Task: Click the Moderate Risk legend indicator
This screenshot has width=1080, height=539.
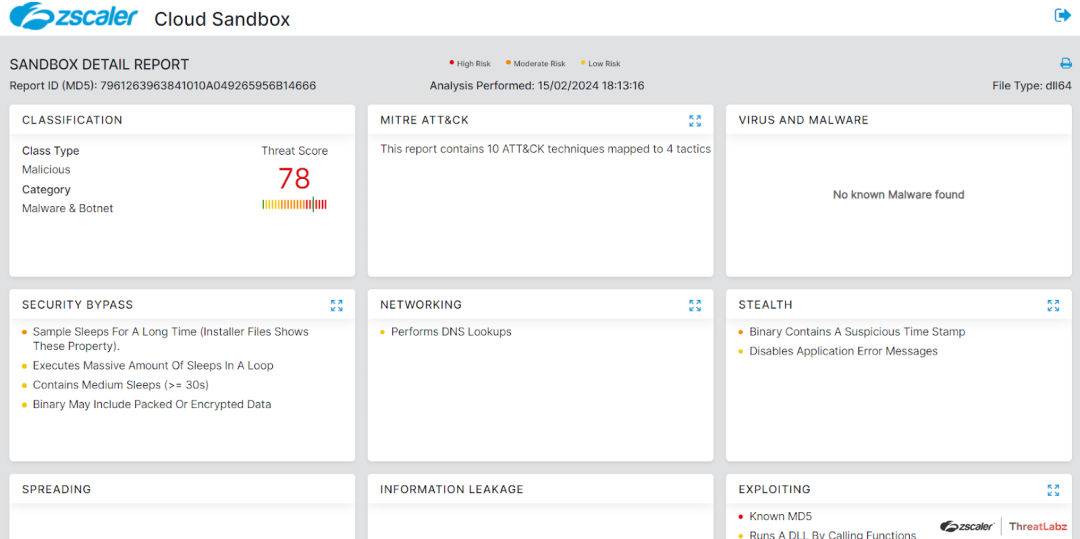Action: click(x=537, y=64)
